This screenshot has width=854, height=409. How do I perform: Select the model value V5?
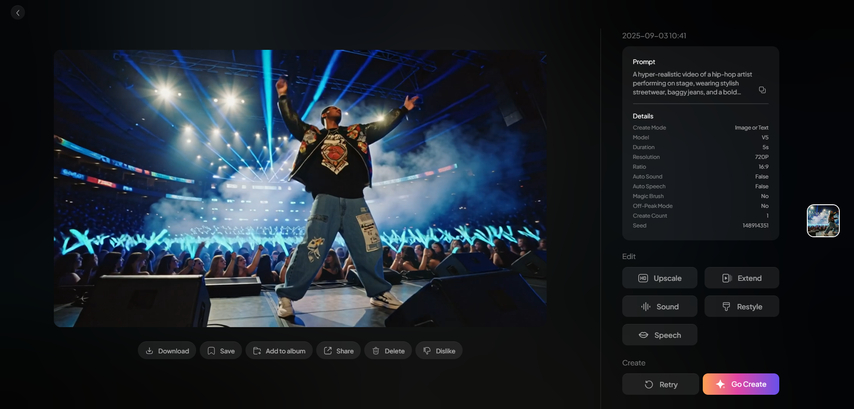click(x=765, y=137)
